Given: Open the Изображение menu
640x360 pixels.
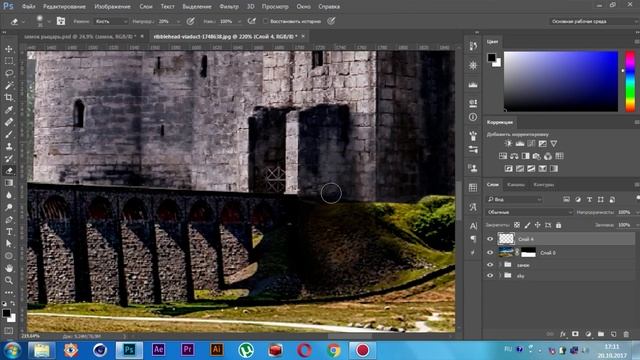Looking at the screenshot, I should 112,7.
